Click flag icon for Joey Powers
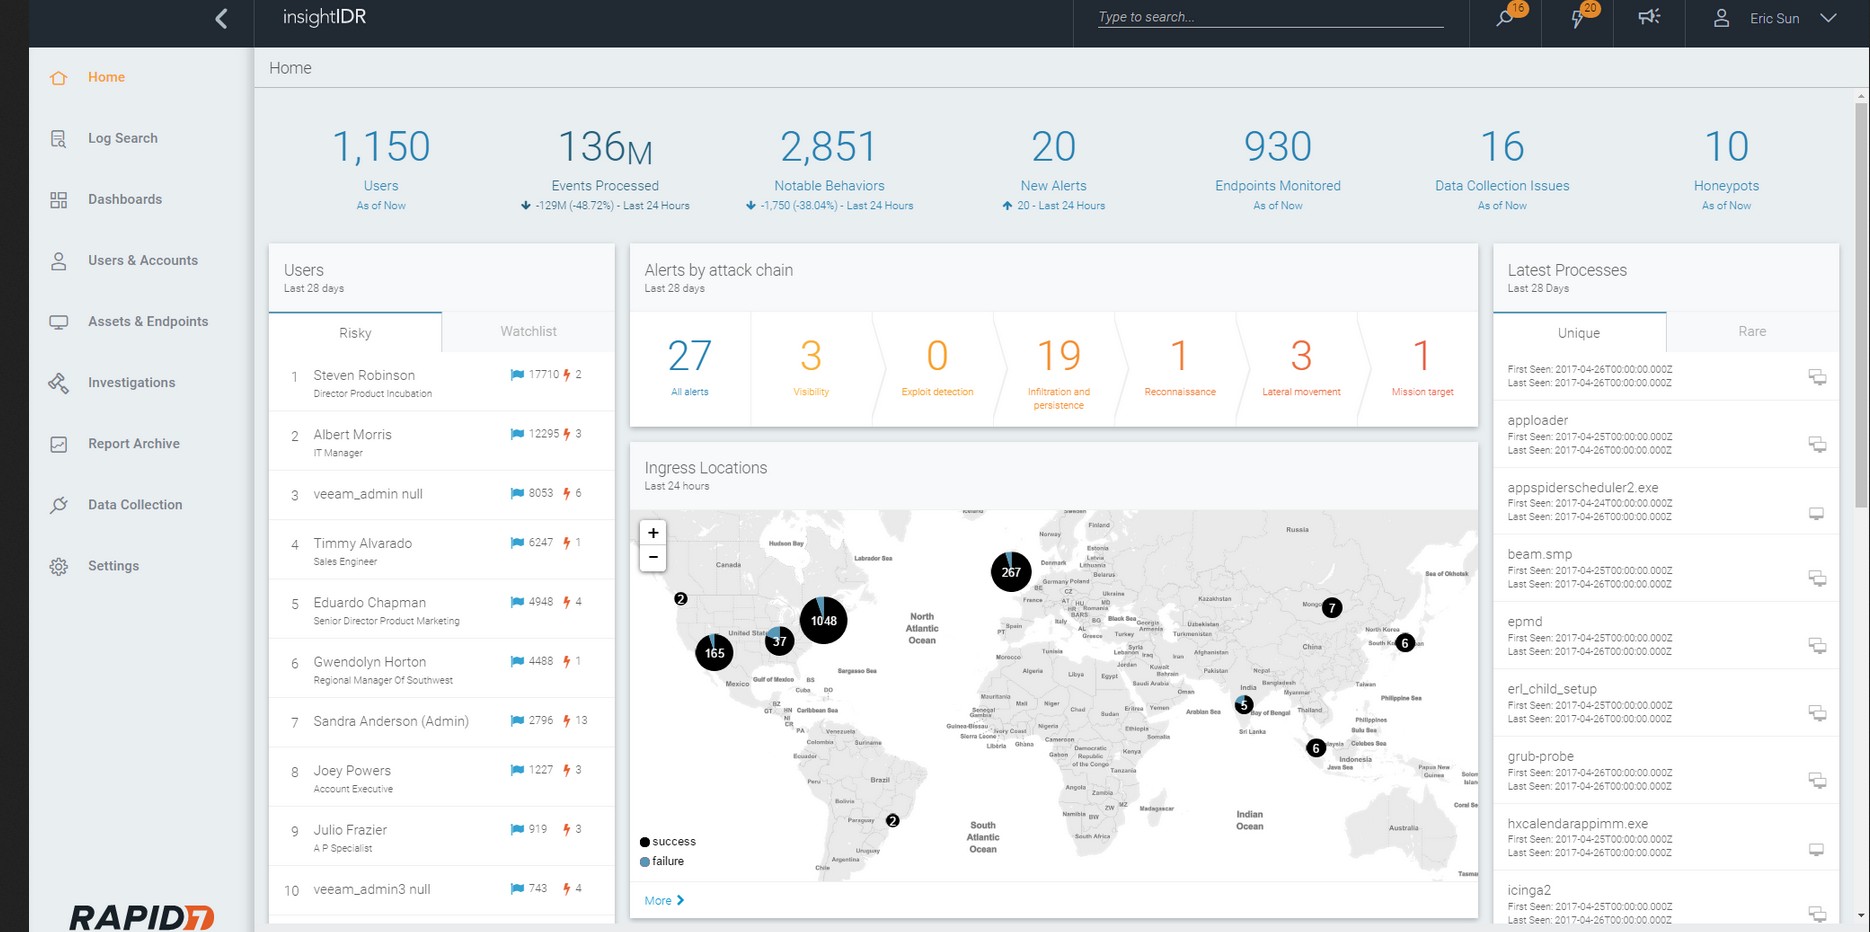 pyautogui.click(x=517, y=770)
